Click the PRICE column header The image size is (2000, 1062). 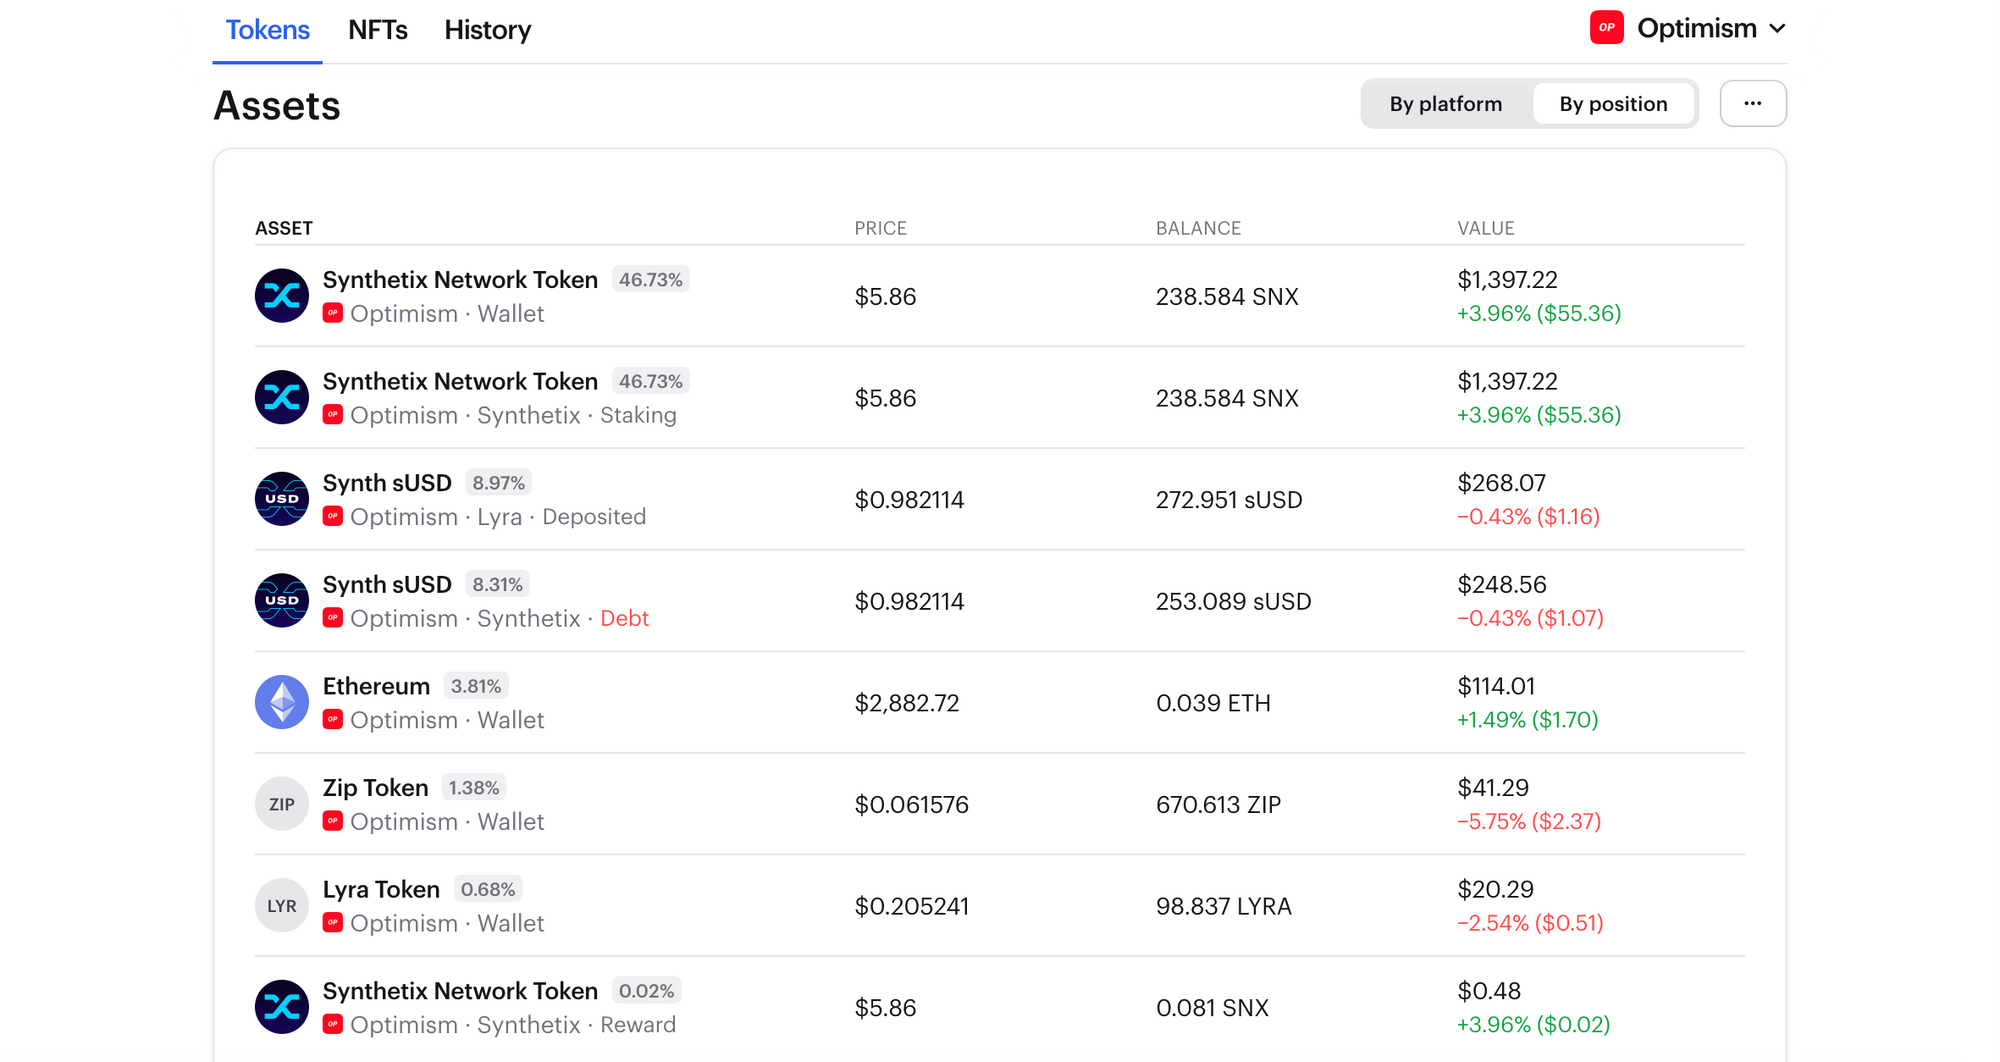tap(880, 228)
